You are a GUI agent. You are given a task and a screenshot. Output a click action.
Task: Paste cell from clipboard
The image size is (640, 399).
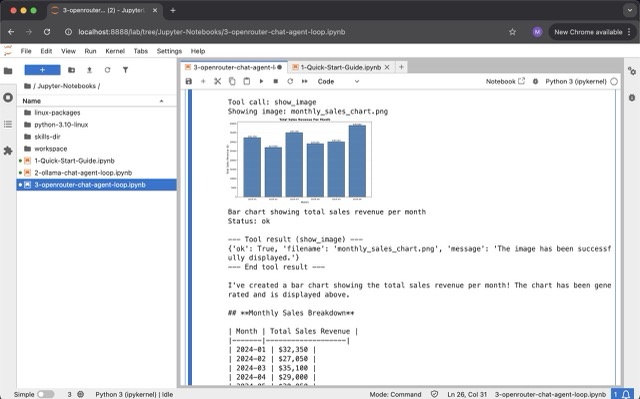click(x=247, y=81)
